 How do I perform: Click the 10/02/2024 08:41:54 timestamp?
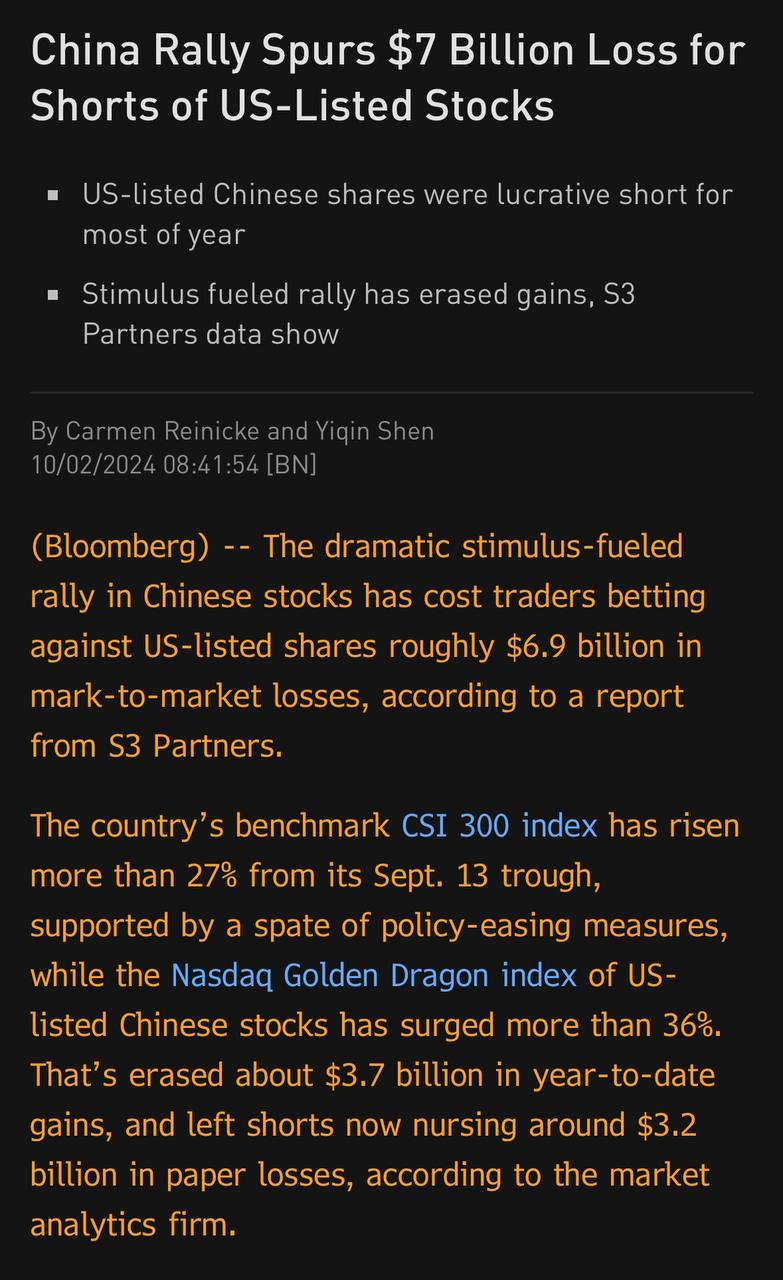[144, 464]
